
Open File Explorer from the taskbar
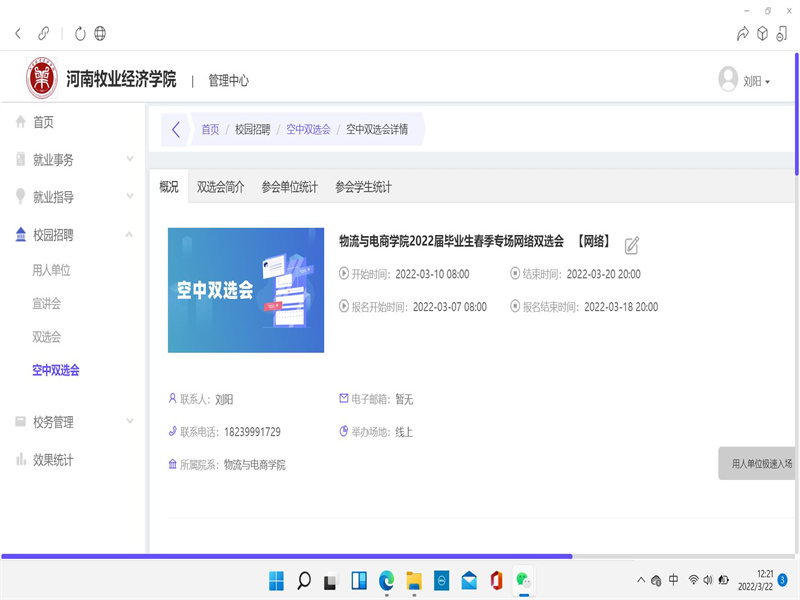pos(413,580)
